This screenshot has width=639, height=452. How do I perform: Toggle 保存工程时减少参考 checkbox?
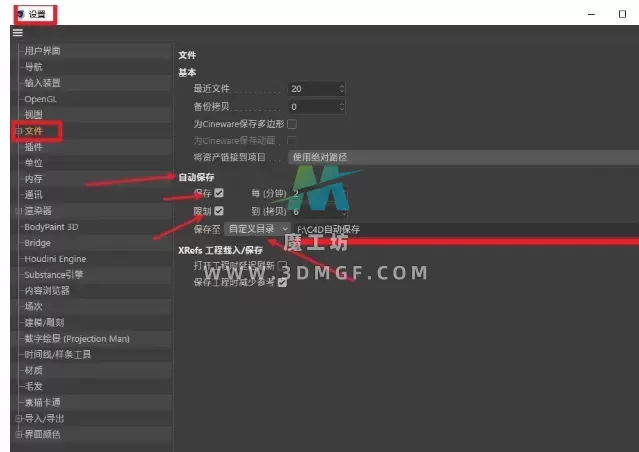pos(282,282)
